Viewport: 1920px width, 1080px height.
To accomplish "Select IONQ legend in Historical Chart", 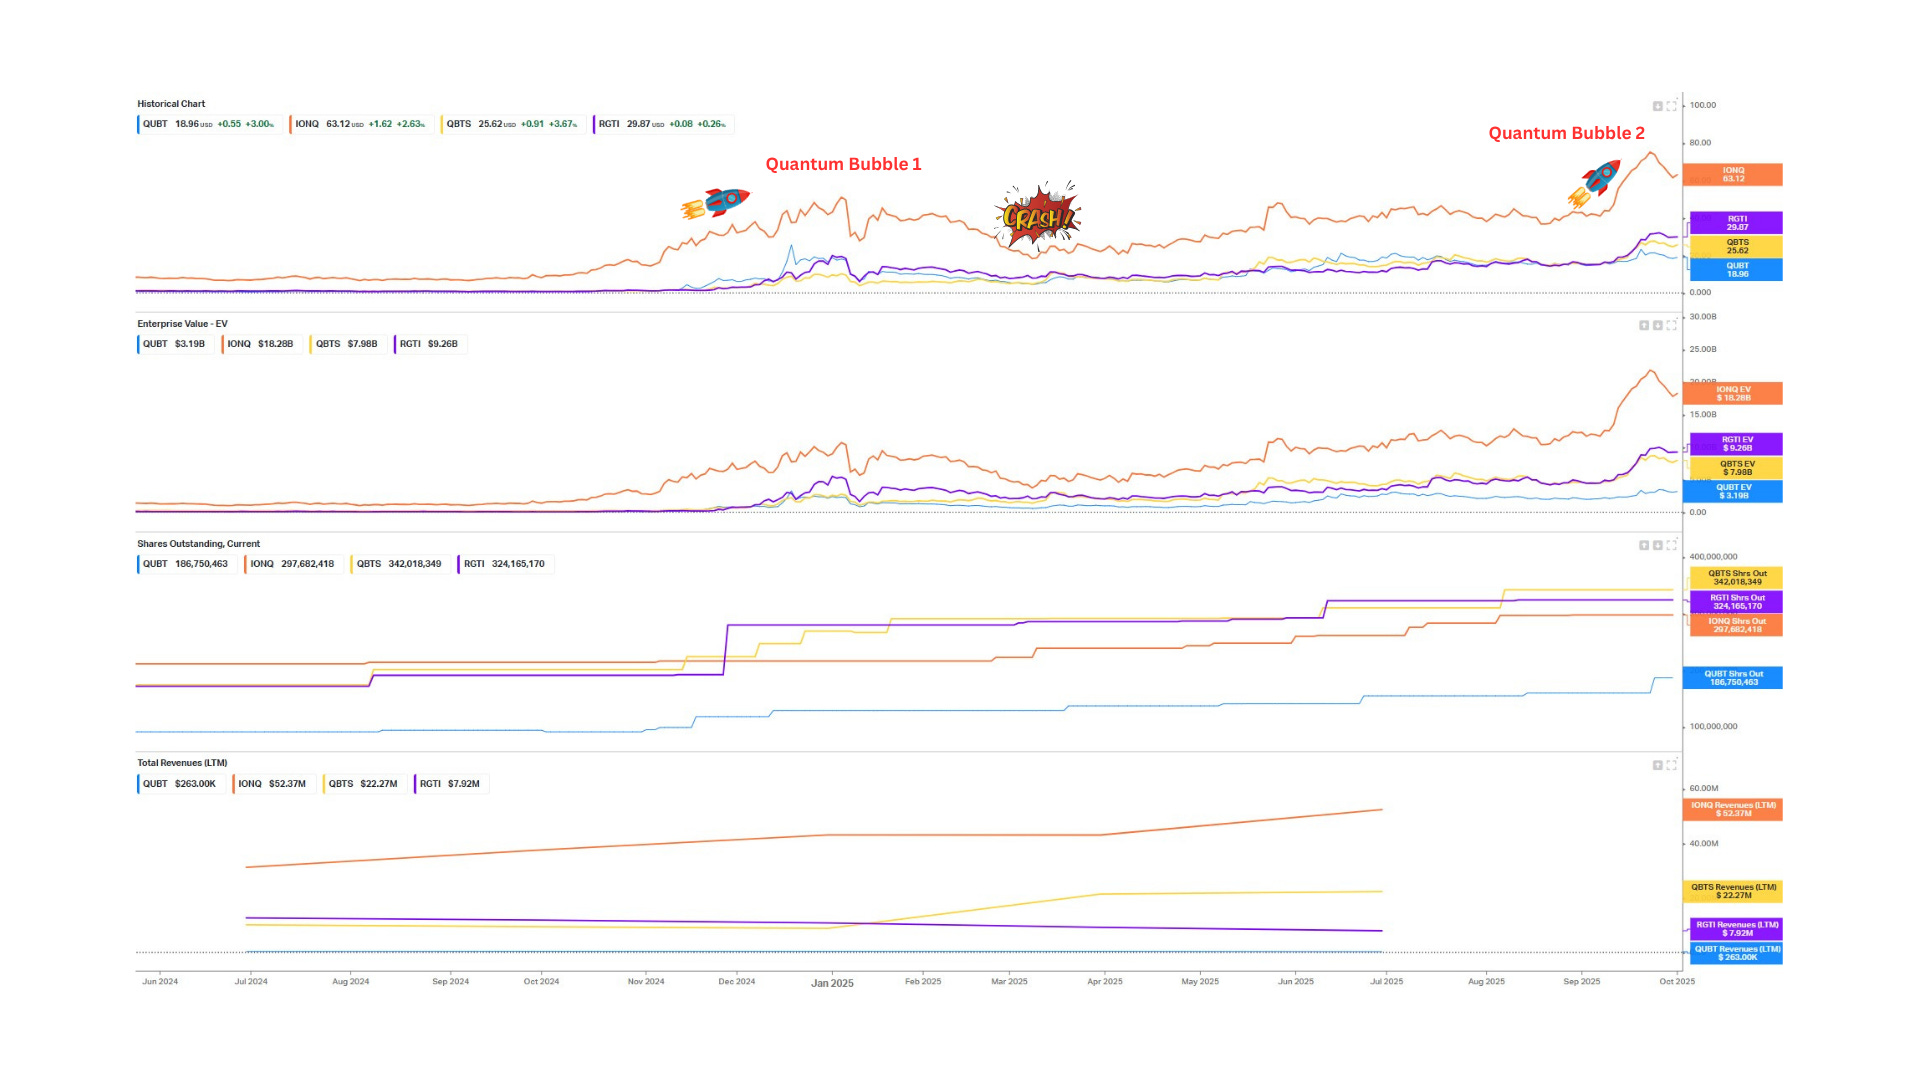I will pyautogui.click(x=360, y=124).
